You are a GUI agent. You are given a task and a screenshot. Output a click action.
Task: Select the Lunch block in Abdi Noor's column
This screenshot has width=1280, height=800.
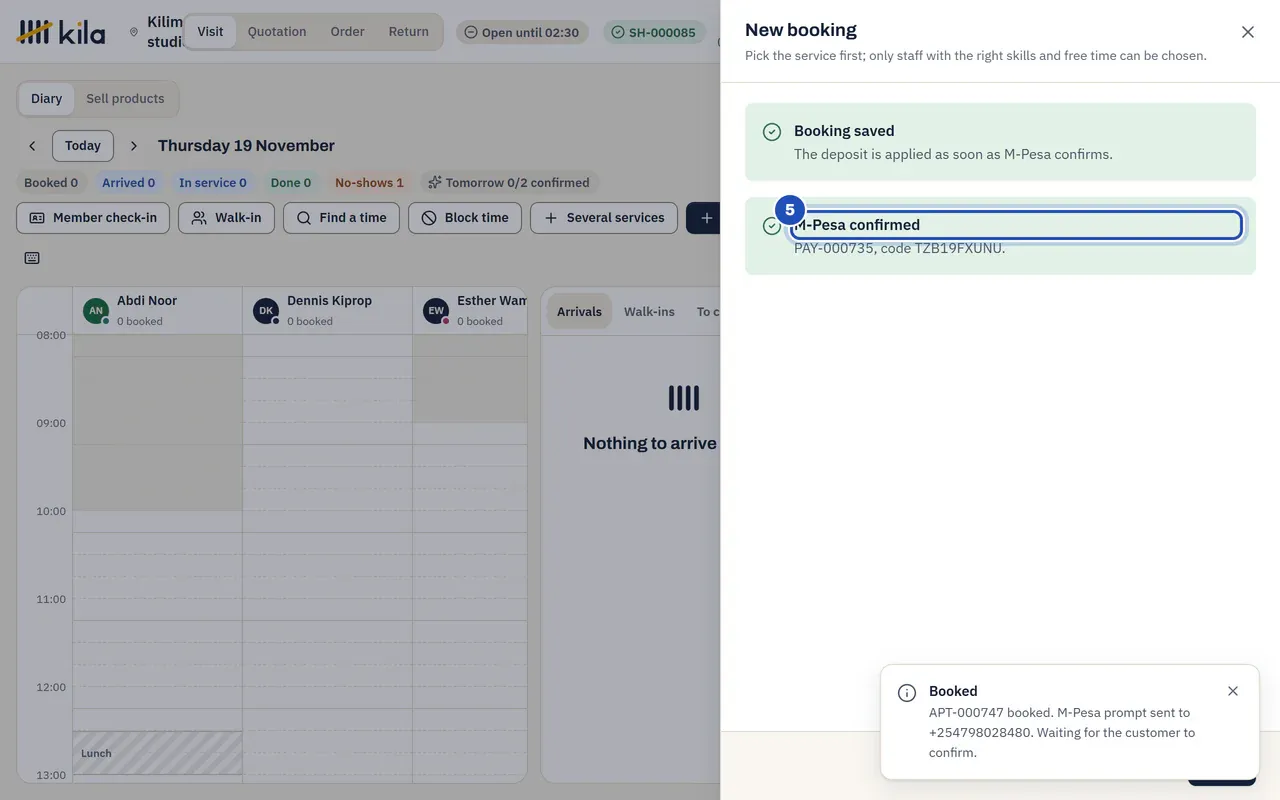pos(158,753)
